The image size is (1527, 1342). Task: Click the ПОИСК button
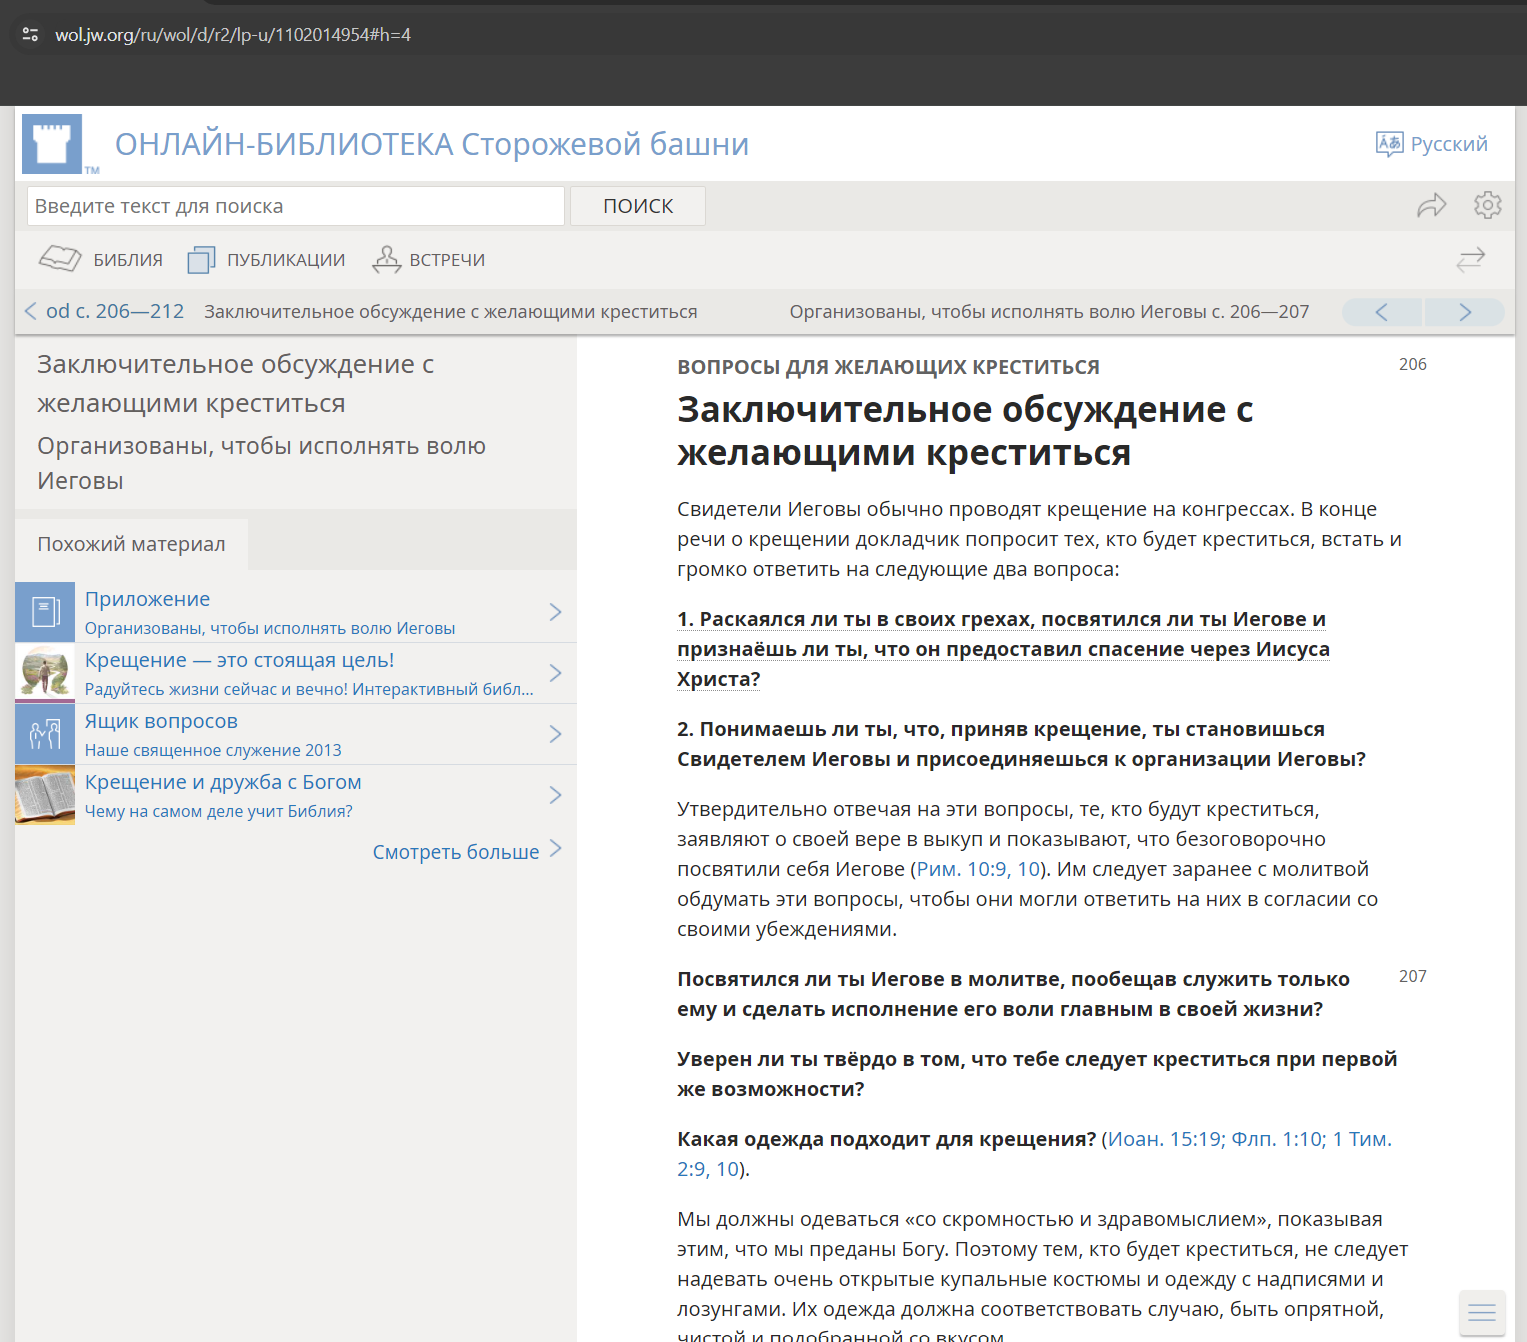[638, 206]
